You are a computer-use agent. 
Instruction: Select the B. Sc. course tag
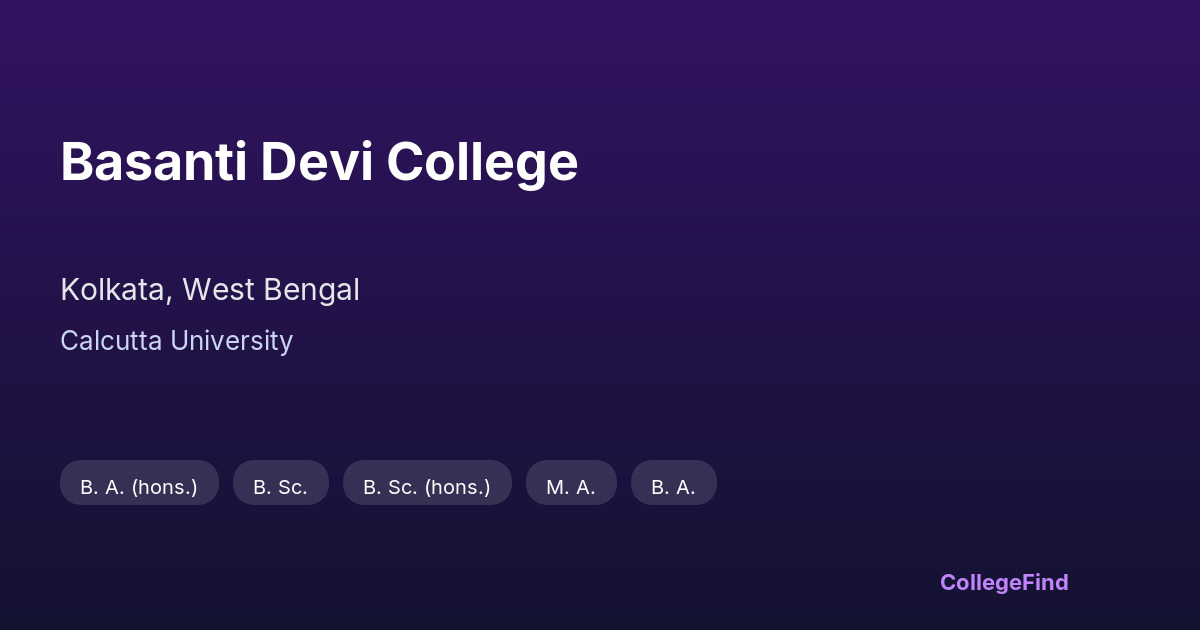click(280, 487)
